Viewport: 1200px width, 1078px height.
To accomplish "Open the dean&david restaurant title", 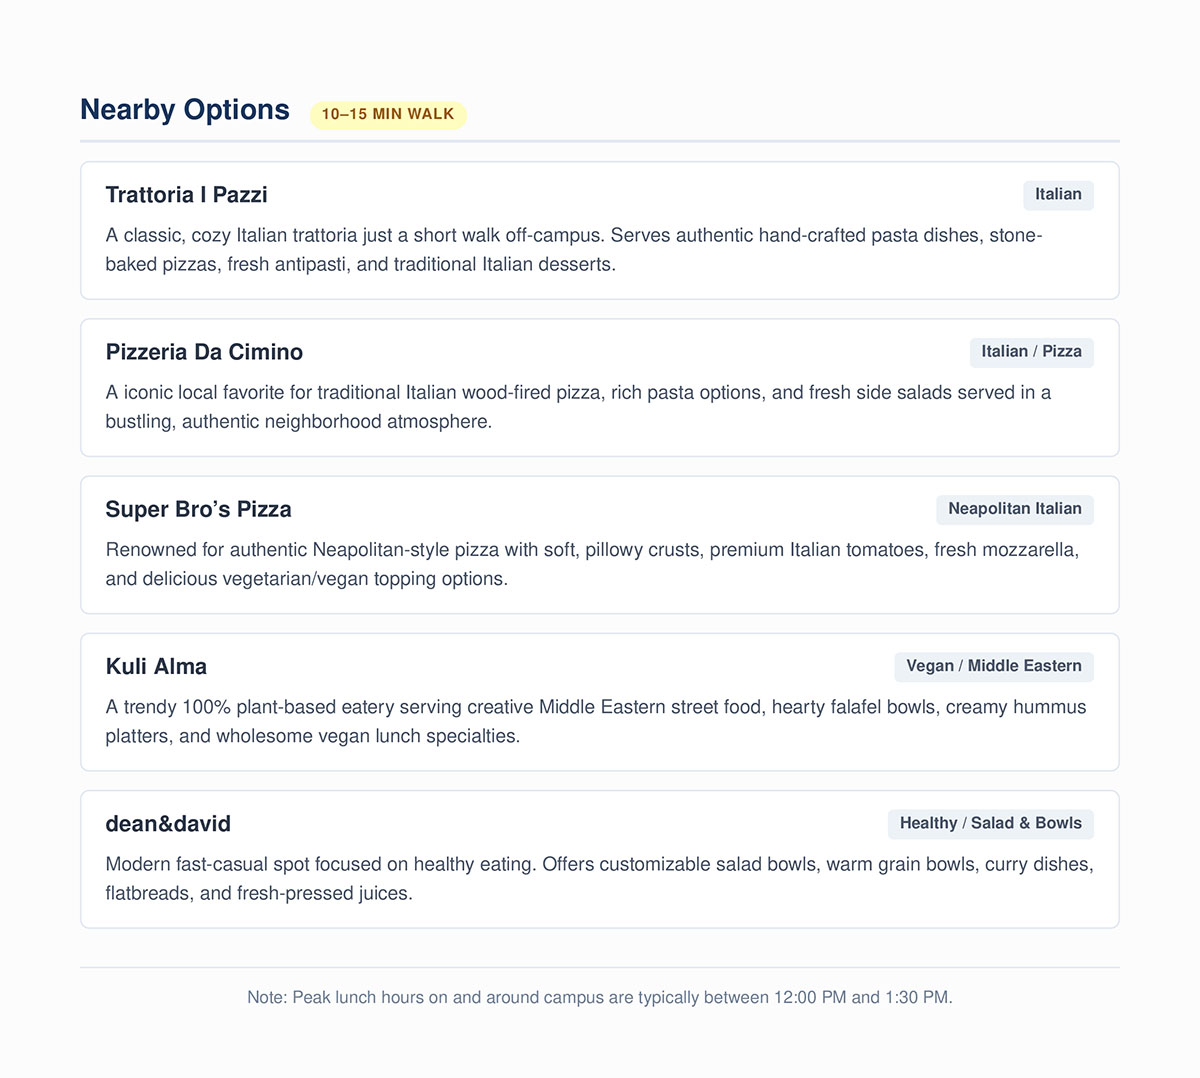I will pos(168,824).
